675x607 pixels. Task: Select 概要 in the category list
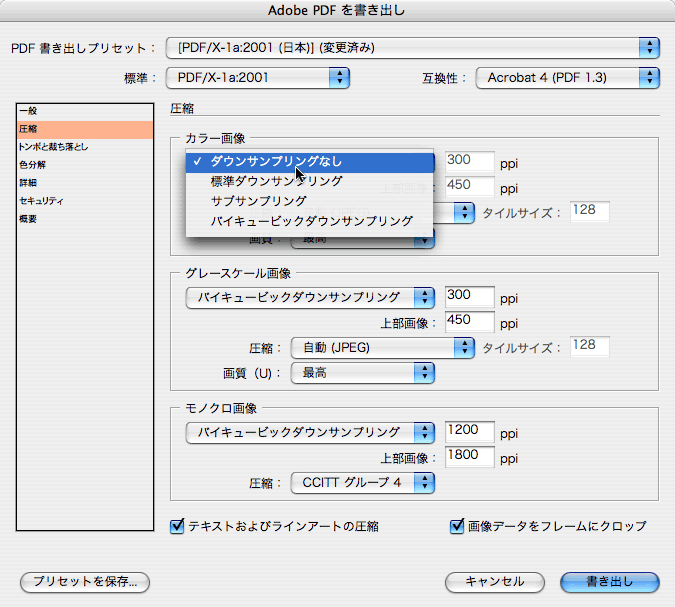[85, 219]
